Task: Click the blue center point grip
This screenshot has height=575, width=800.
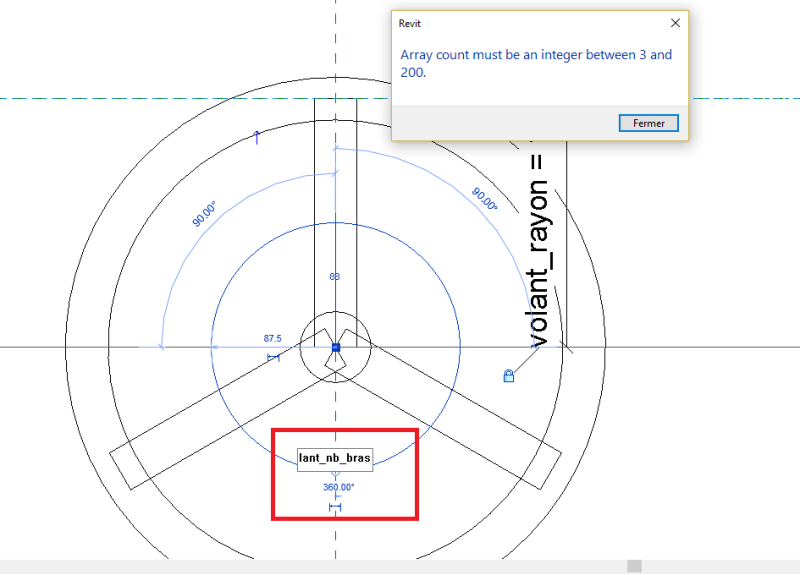Action: coord(336,347)
